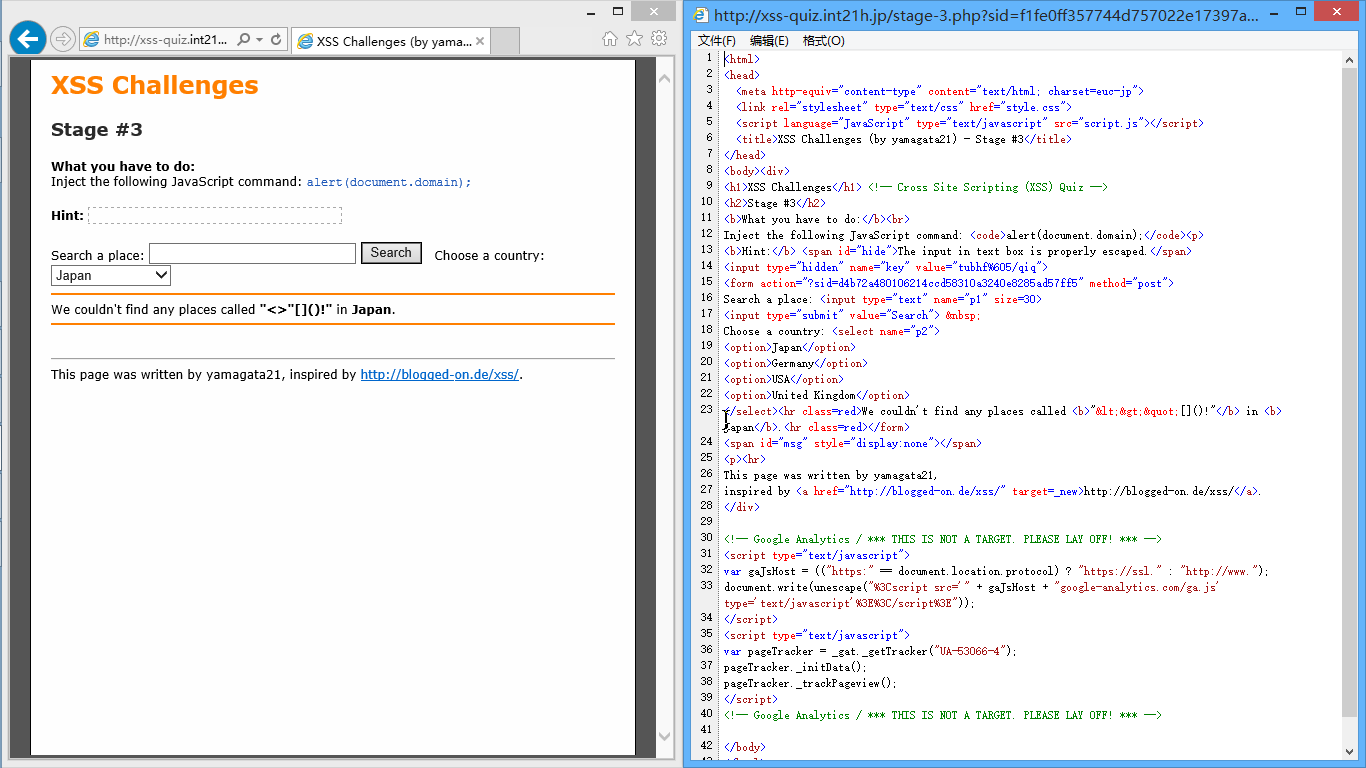Click the source viewer scrollbar up arrow
Image resolution: width=1366 pixels, height=768 pixels.
coord(1350,60)
